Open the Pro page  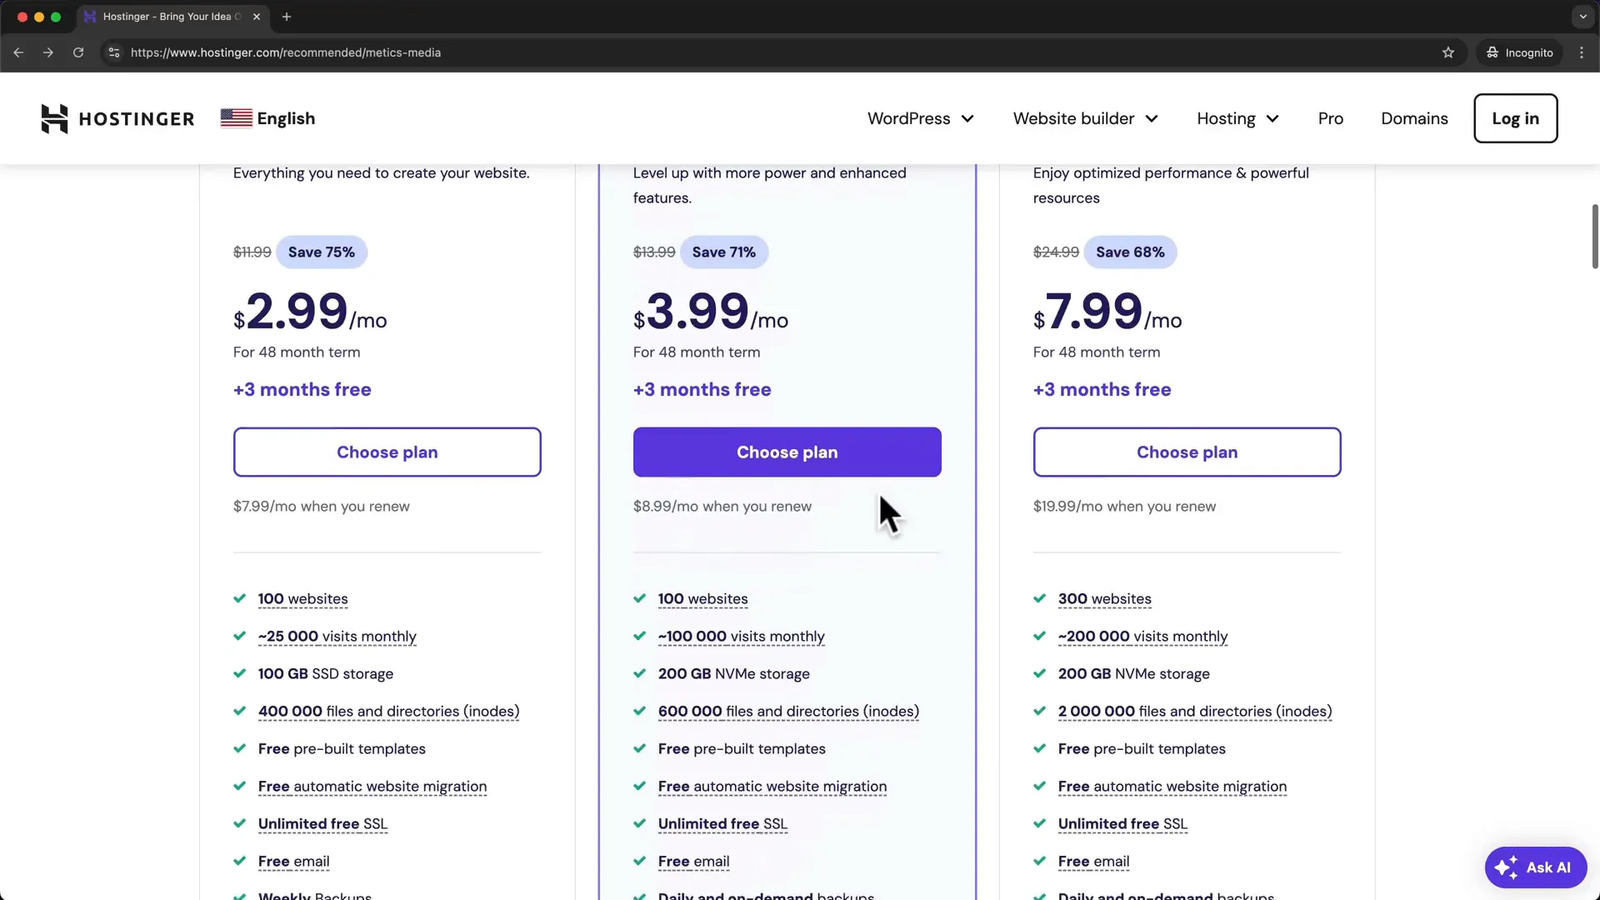pos(1330,118)
